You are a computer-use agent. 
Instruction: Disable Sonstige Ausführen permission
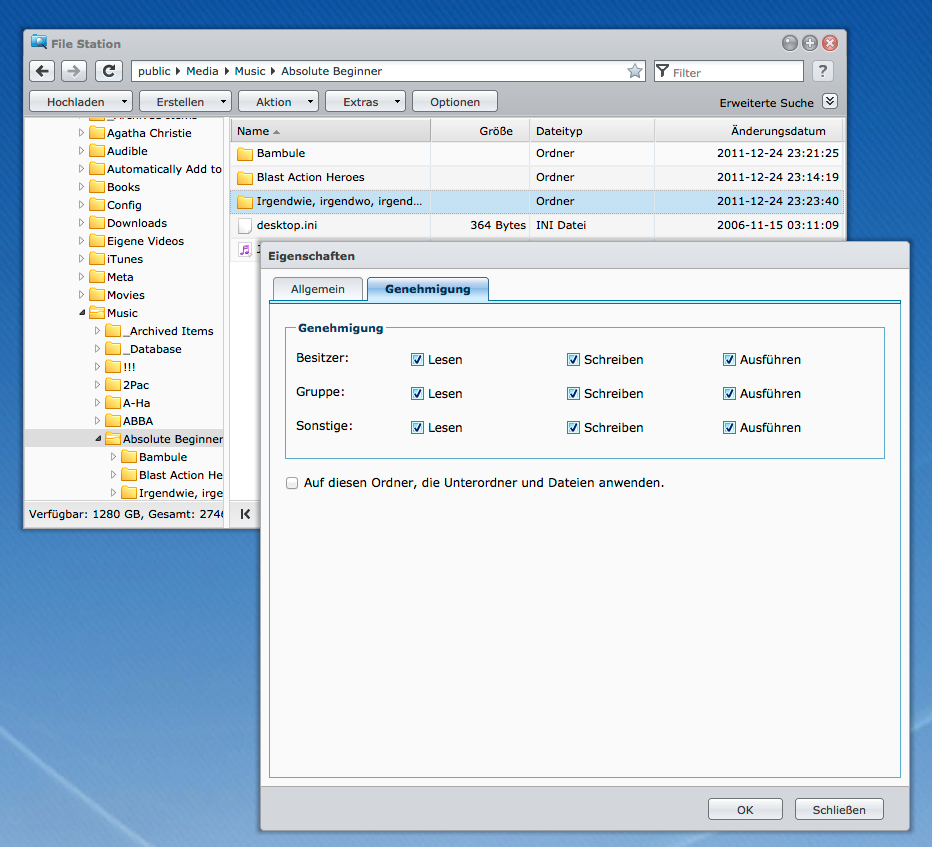(x=729, y=428)
